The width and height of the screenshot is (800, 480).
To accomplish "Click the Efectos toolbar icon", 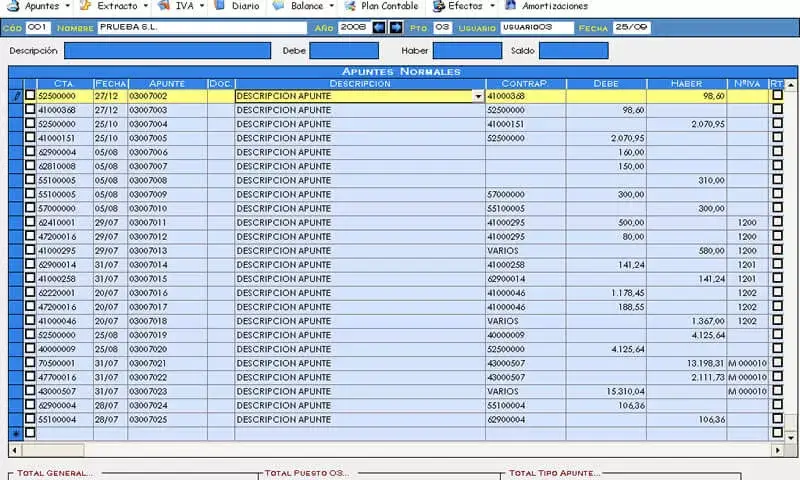I will [438, 6].
